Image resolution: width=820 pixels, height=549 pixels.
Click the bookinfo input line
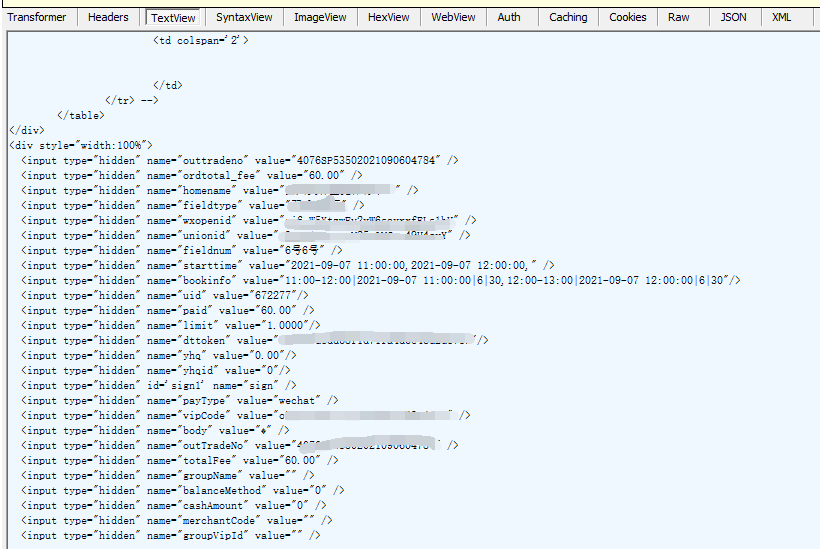coord(381,281)
